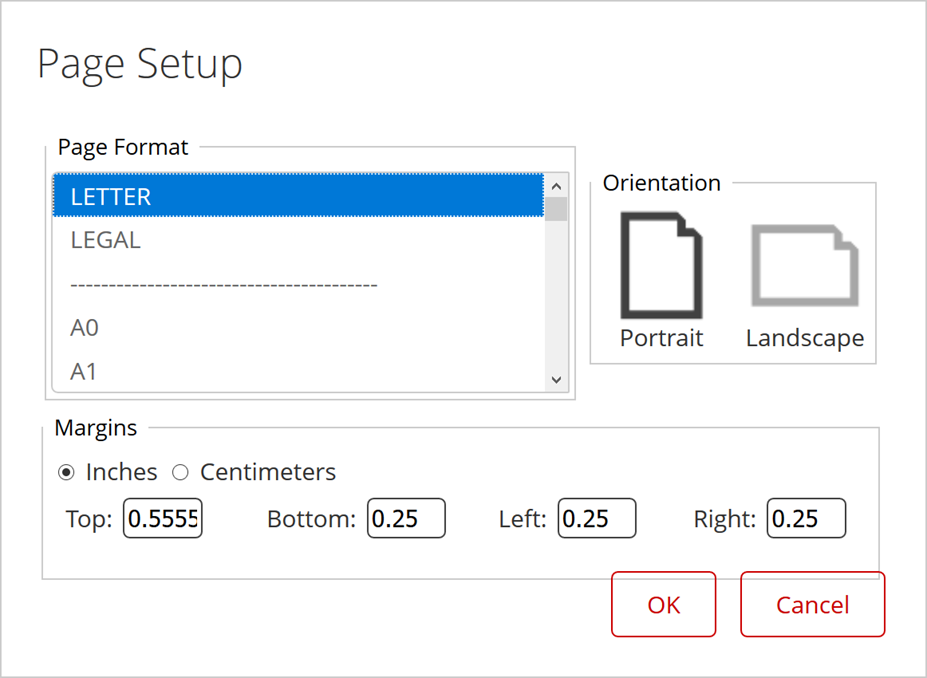The height and width of the screenshot is (678, 927).
Task: Select the Portrait orientation icon
Action: pos(661,265)
